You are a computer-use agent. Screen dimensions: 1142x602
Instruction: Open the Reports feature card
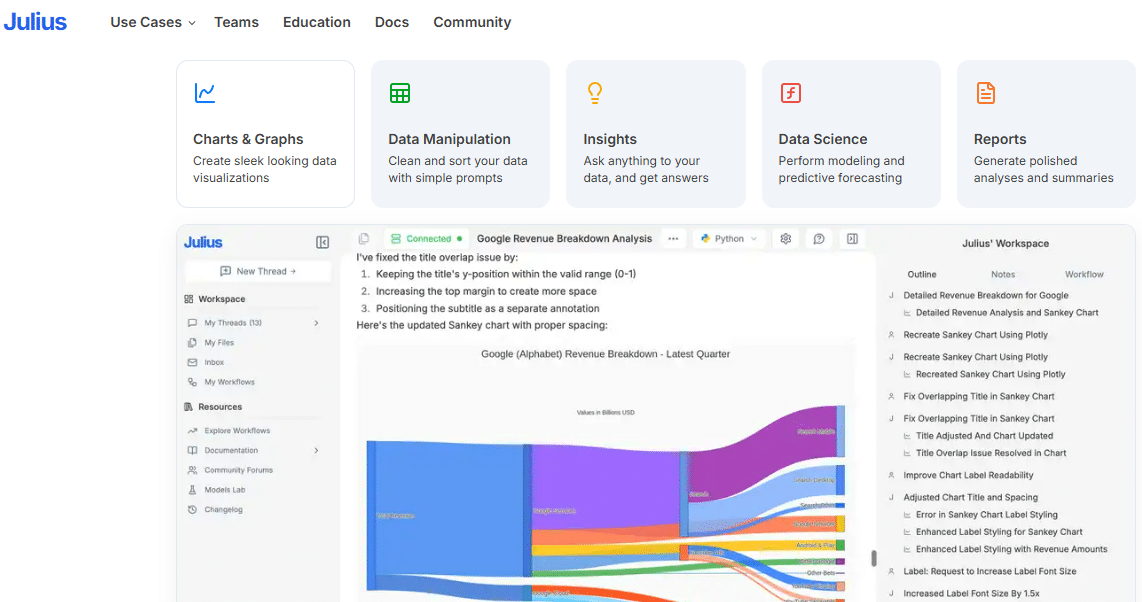[x=1047, y=134]
